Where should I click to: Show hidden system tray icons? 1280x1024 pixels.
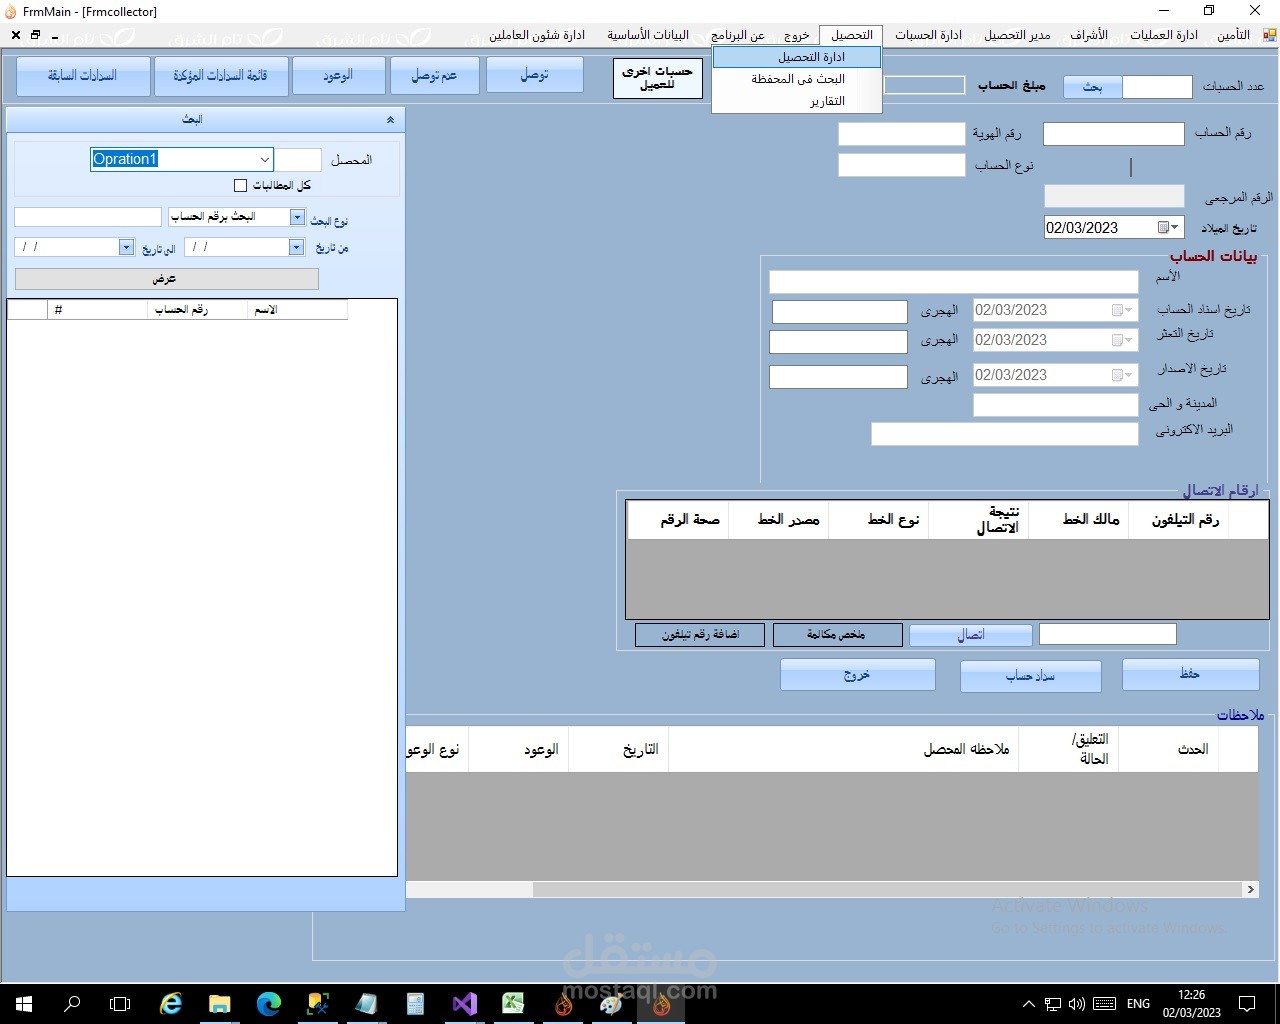pyautogui.click(x=1028, y=1003)
